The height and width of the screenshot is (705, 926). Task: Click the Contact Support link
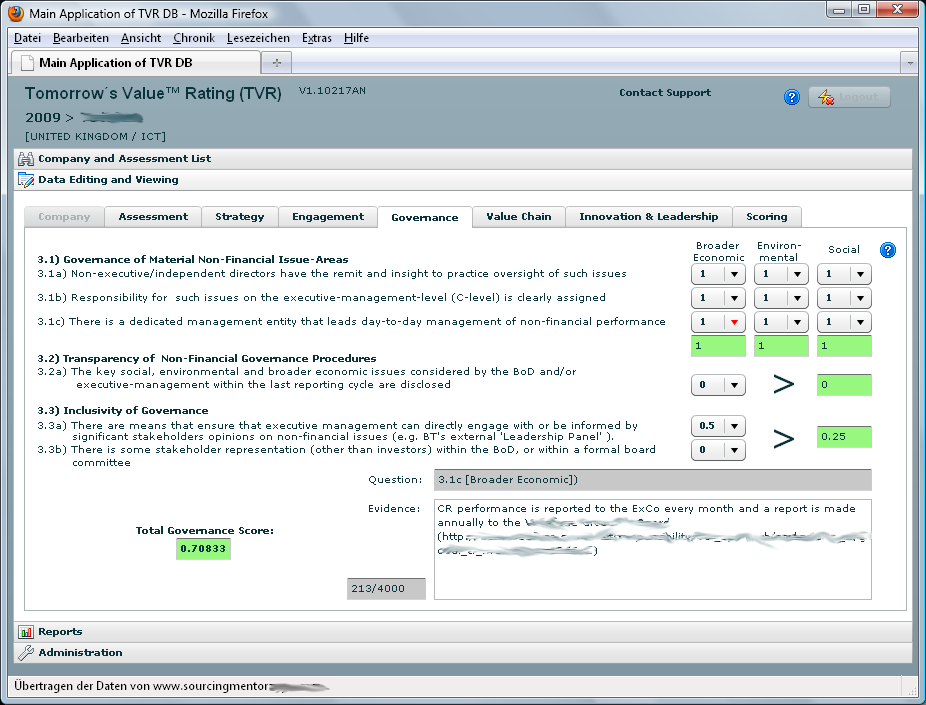(664, 93)
